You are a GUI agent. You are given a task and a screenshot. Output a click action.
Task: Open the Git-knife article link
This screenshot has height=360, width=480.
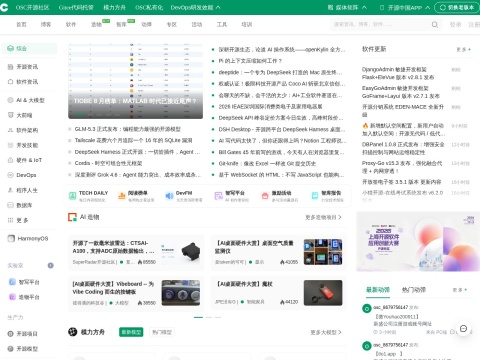point(267,164)
